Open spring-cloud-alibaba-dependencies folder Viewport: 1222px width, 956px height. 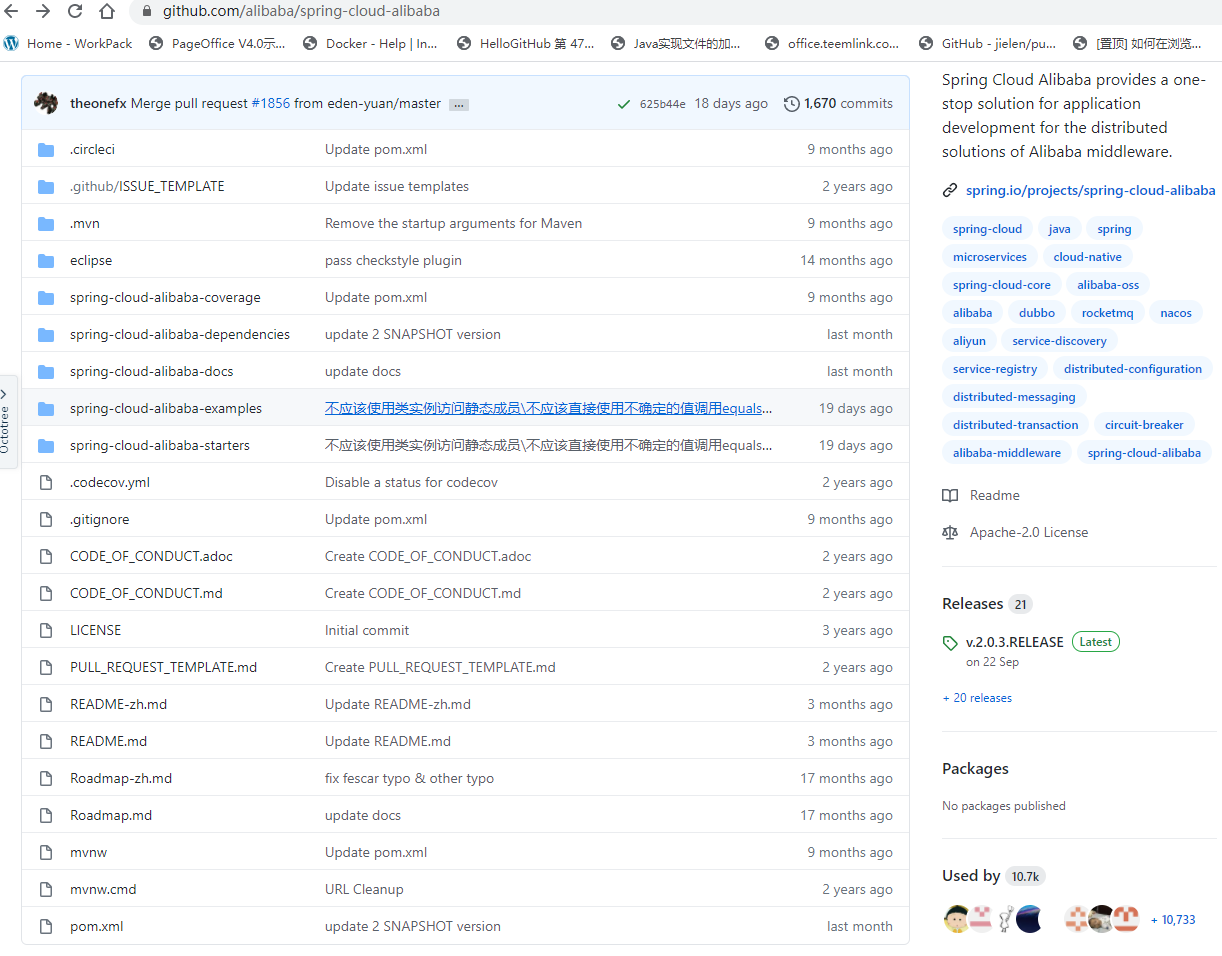click(x=180, y=334)
